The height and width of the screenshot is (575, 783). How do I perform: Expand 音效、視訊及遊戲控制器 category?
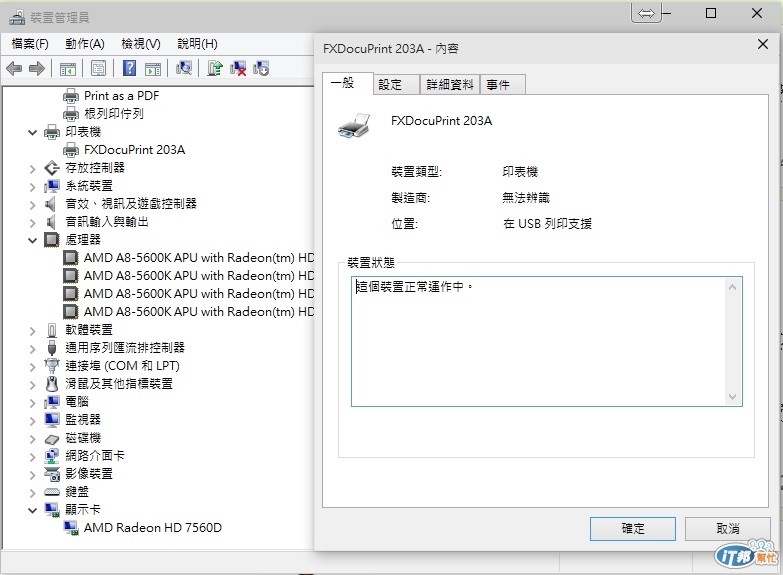coord(32,204)
